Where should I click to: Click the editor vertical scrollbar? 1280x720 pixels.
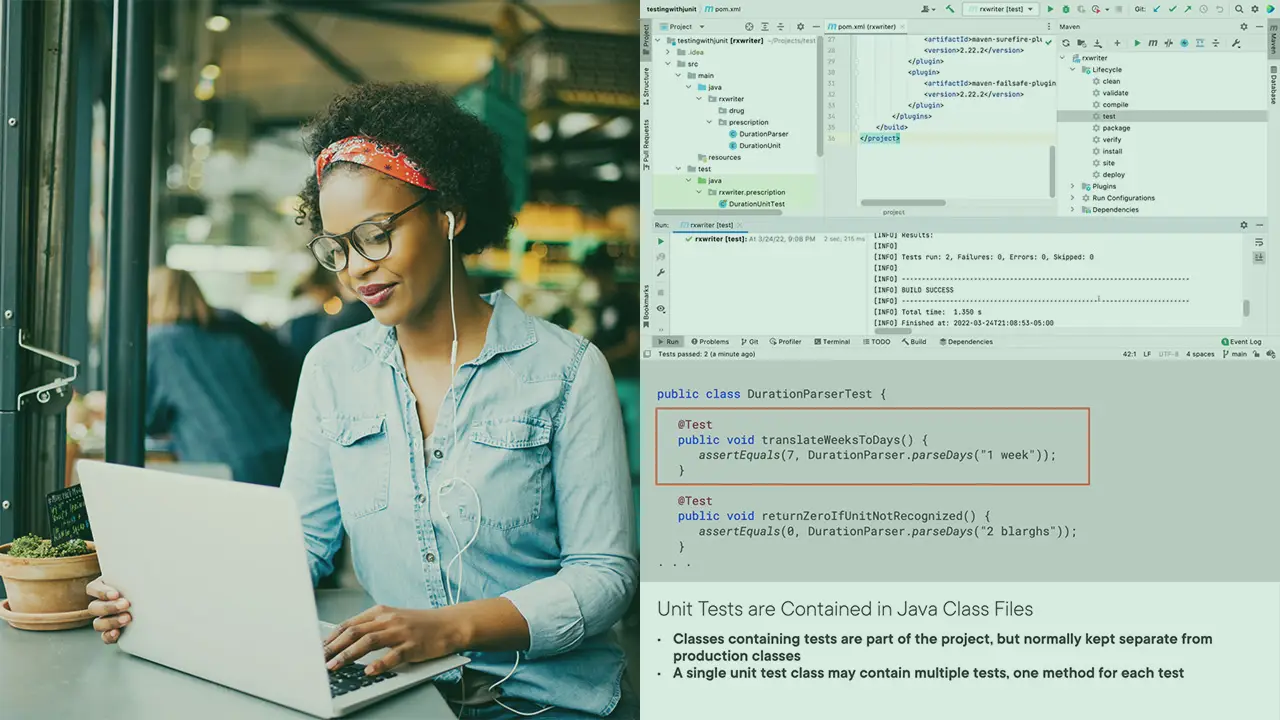click(1052, 171)
